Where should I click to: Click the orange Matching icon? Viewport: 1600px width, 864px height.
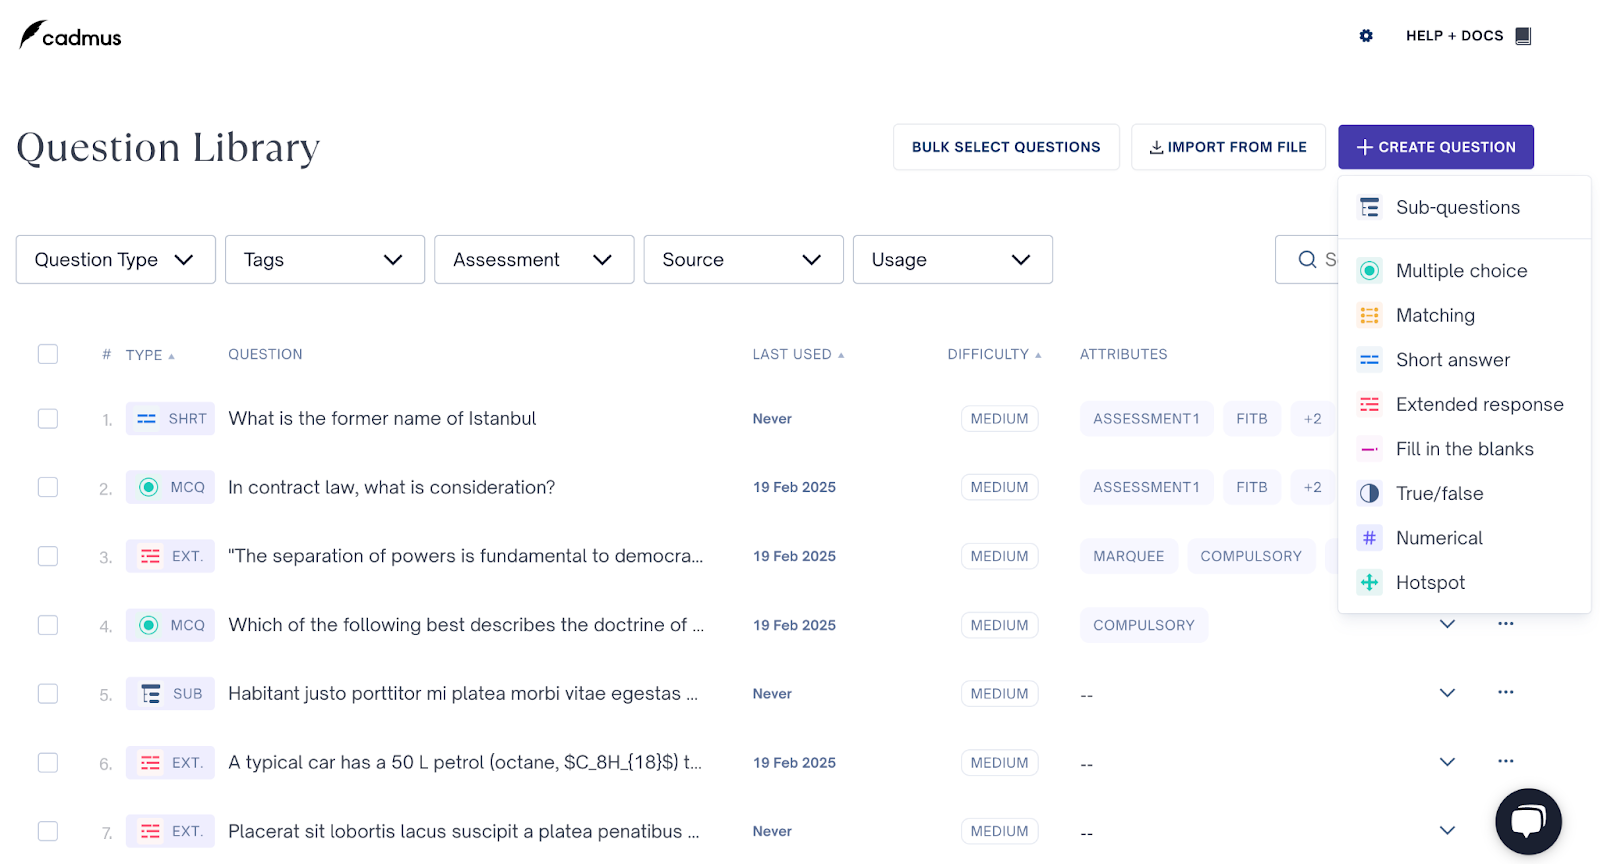1370,315
